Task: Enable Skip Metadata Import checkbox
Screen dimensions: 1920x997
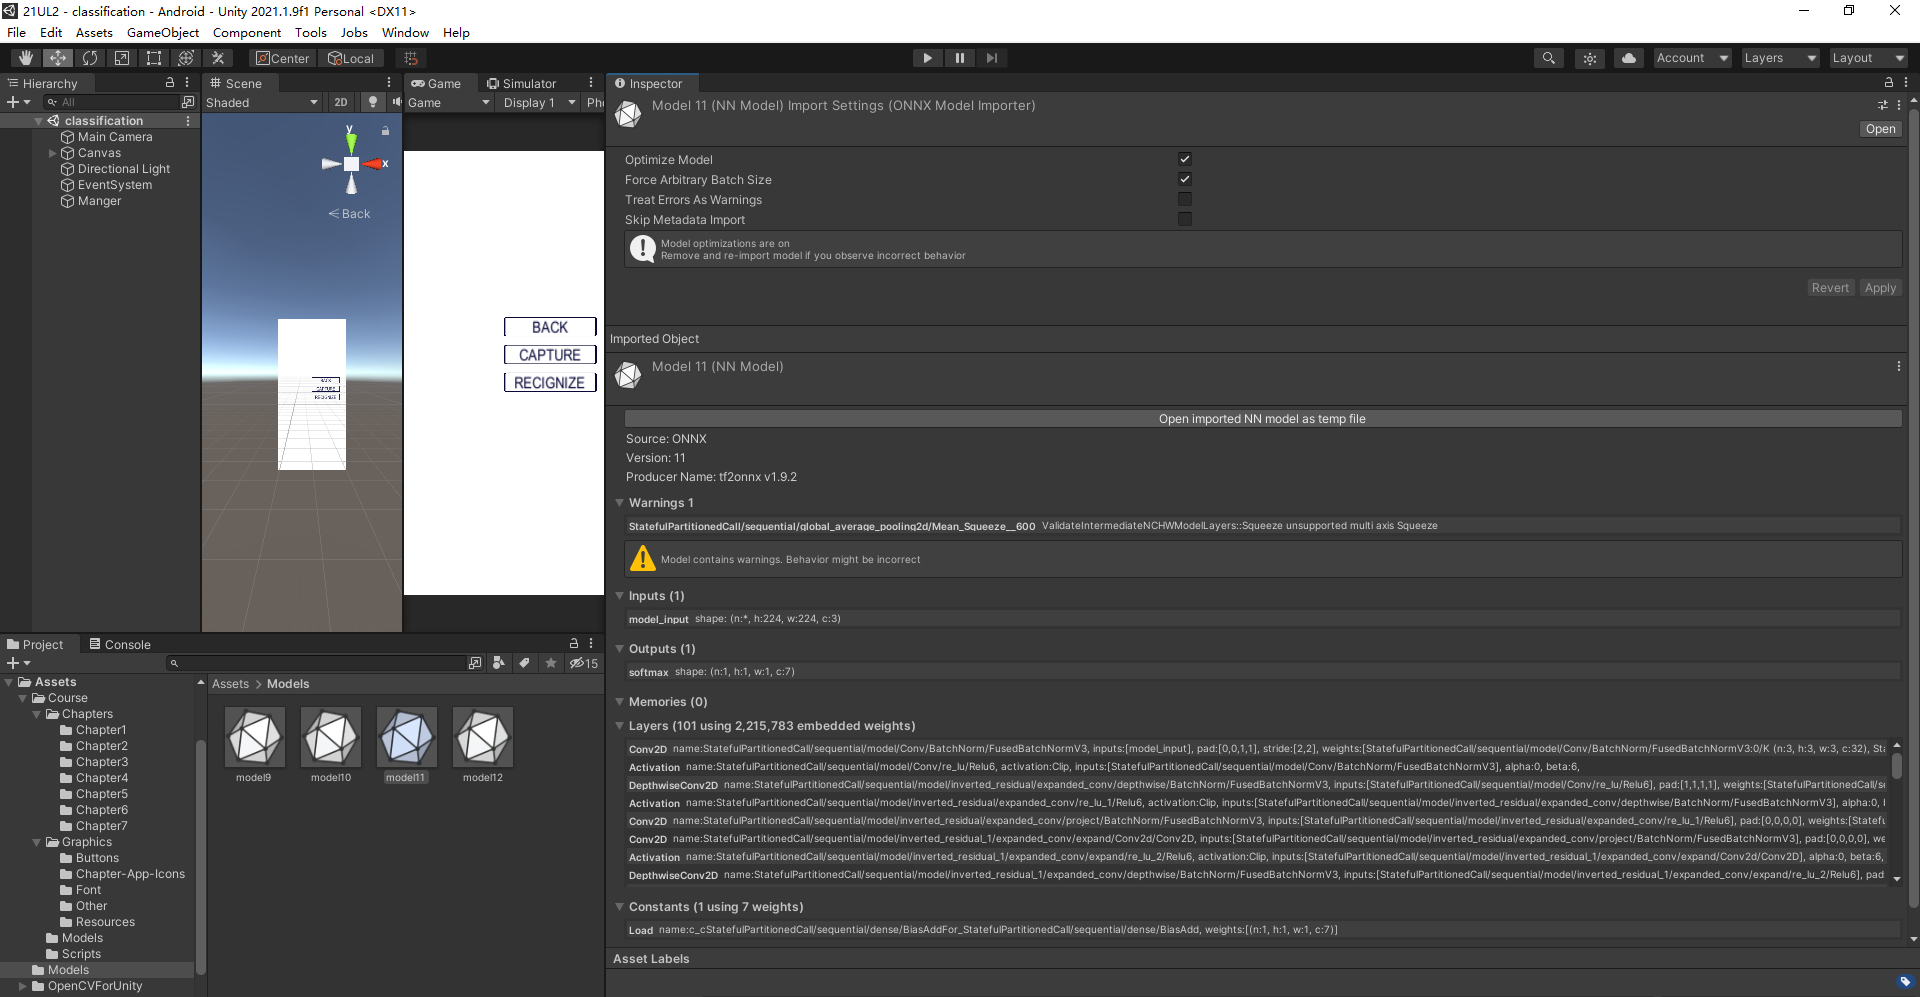Action: [1185, 219]
